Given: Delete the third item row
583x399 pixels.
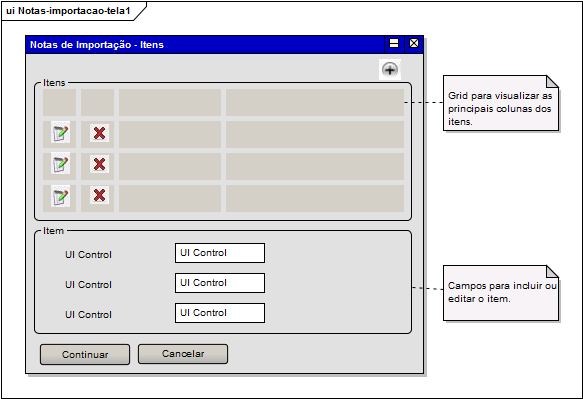Looking at the screenshot, I should [99, 195].
